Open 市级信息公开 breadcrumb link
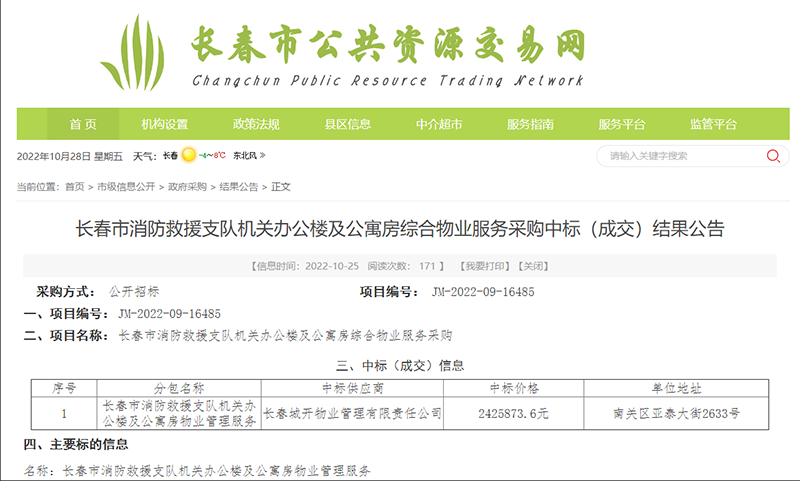 [126, 187]
